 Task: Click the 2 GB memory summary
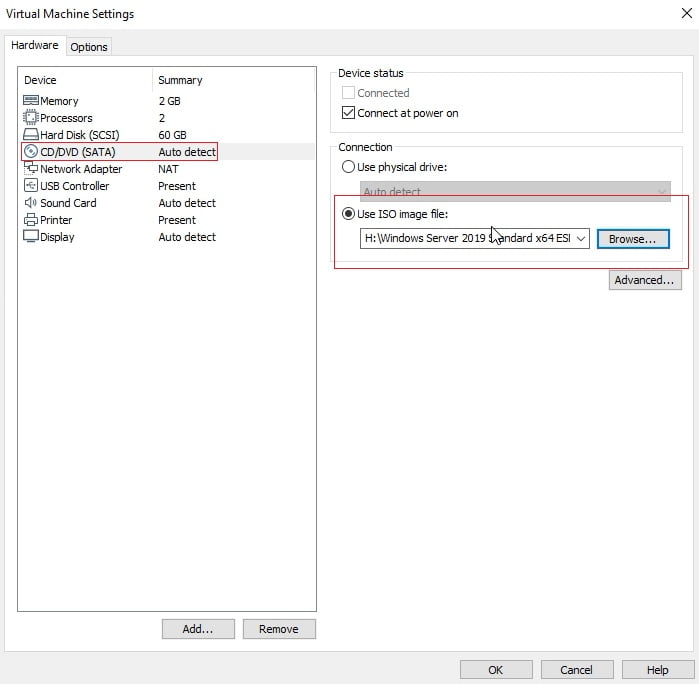click(x=169, y=101)
